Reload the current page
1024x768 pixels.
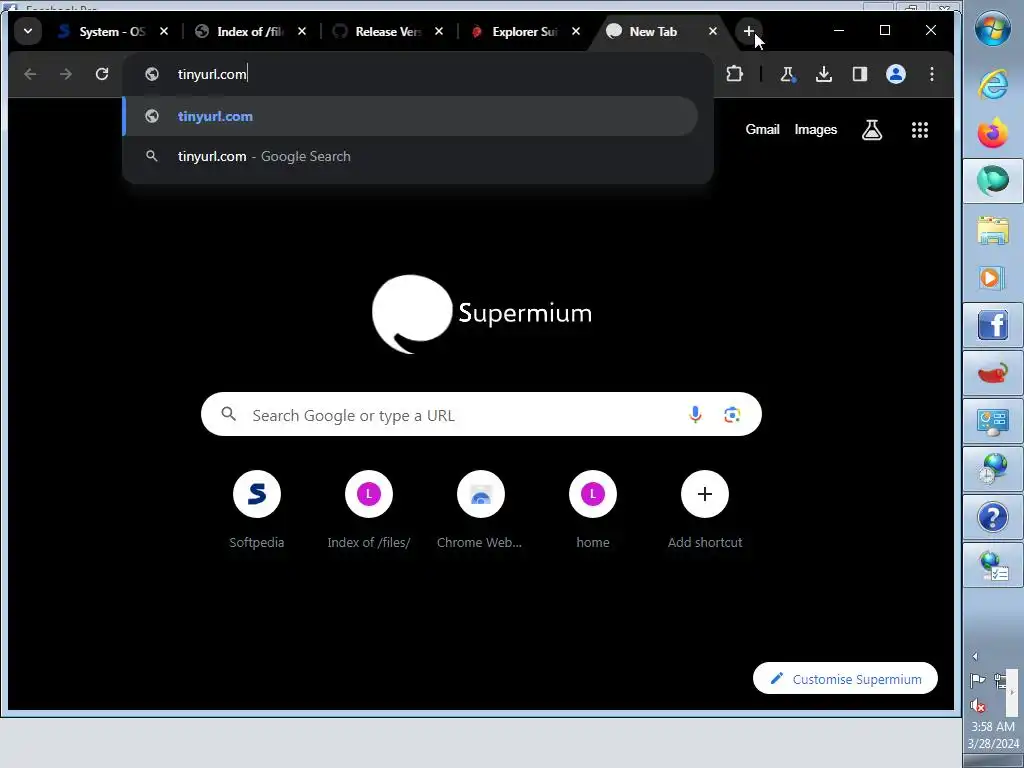(102, 74)
